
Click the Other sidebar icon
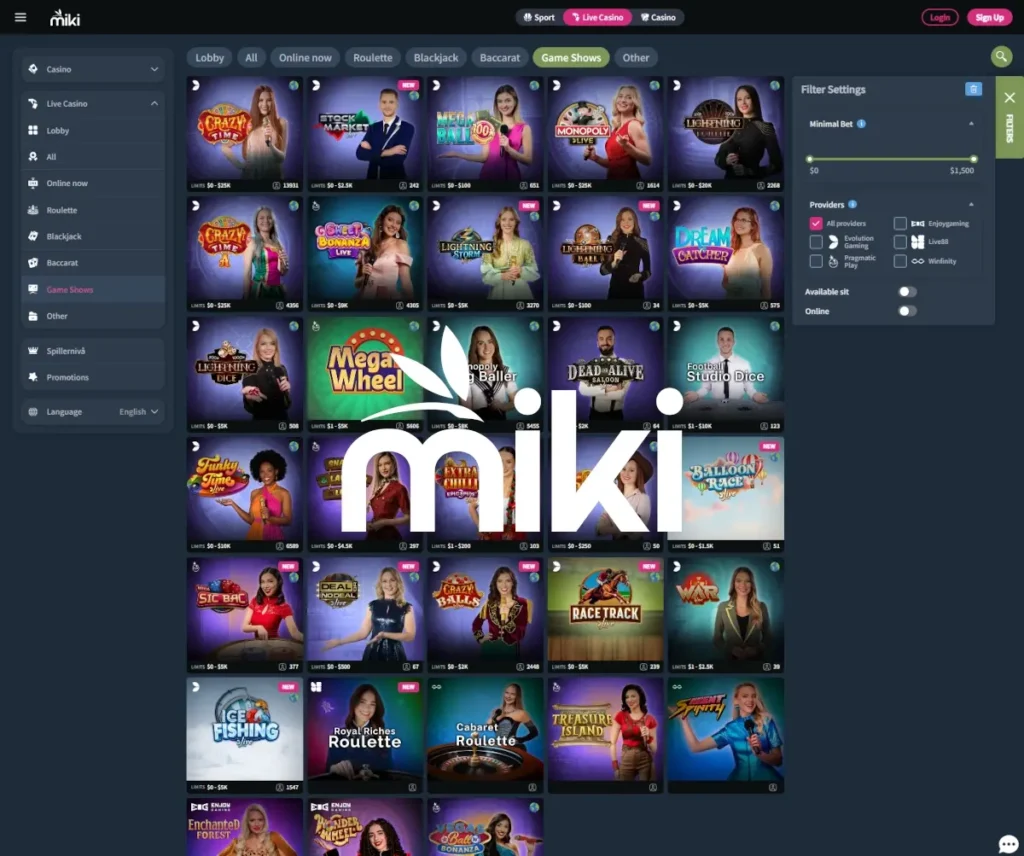[33, 316]
